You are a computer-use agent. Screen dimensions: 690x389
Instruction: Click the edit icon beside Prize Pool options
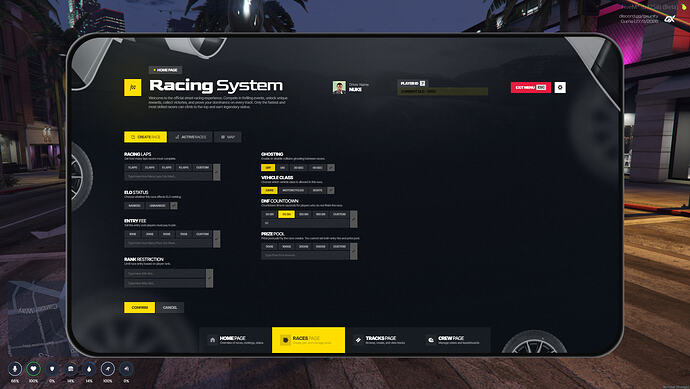353,251
